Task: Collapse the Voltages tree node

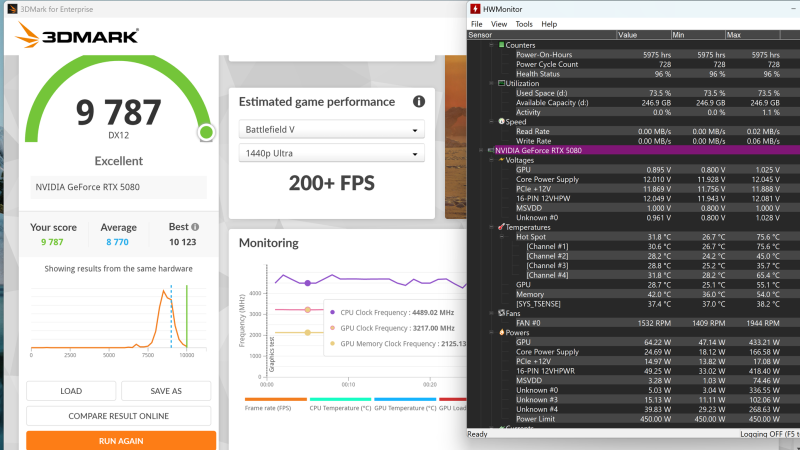Action: click(x=492, y=160)
